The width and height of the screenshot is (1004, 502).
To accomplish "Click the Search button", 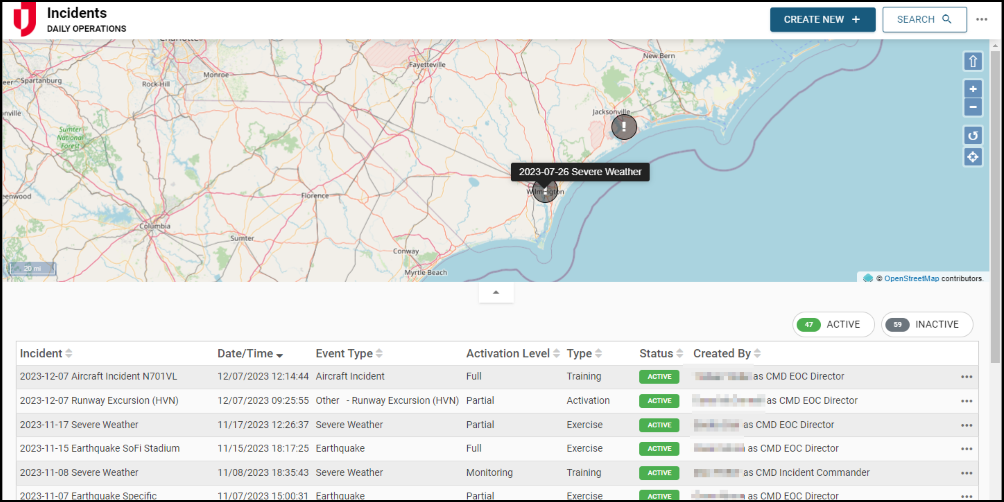I will click(924, 19).
